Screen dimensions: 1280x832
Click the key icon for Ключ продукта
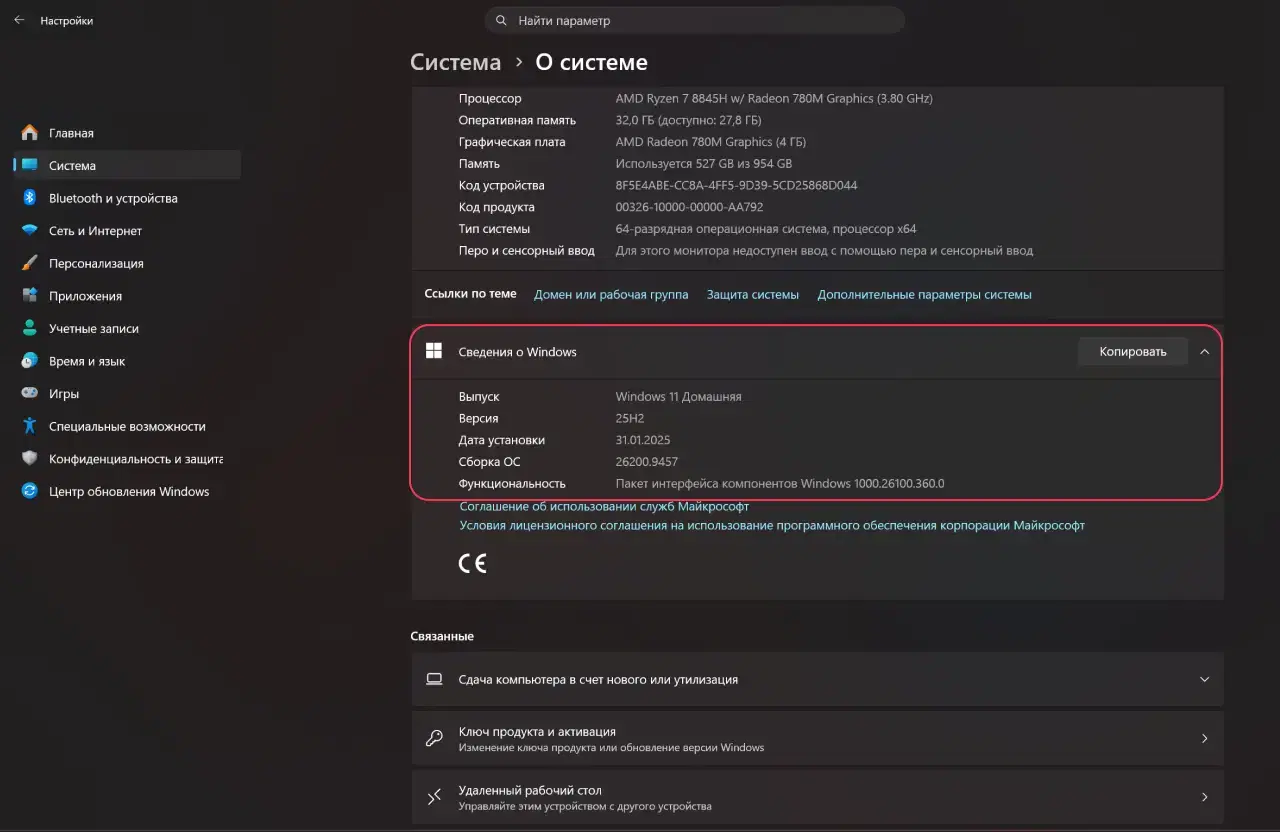tap(434, 739)
